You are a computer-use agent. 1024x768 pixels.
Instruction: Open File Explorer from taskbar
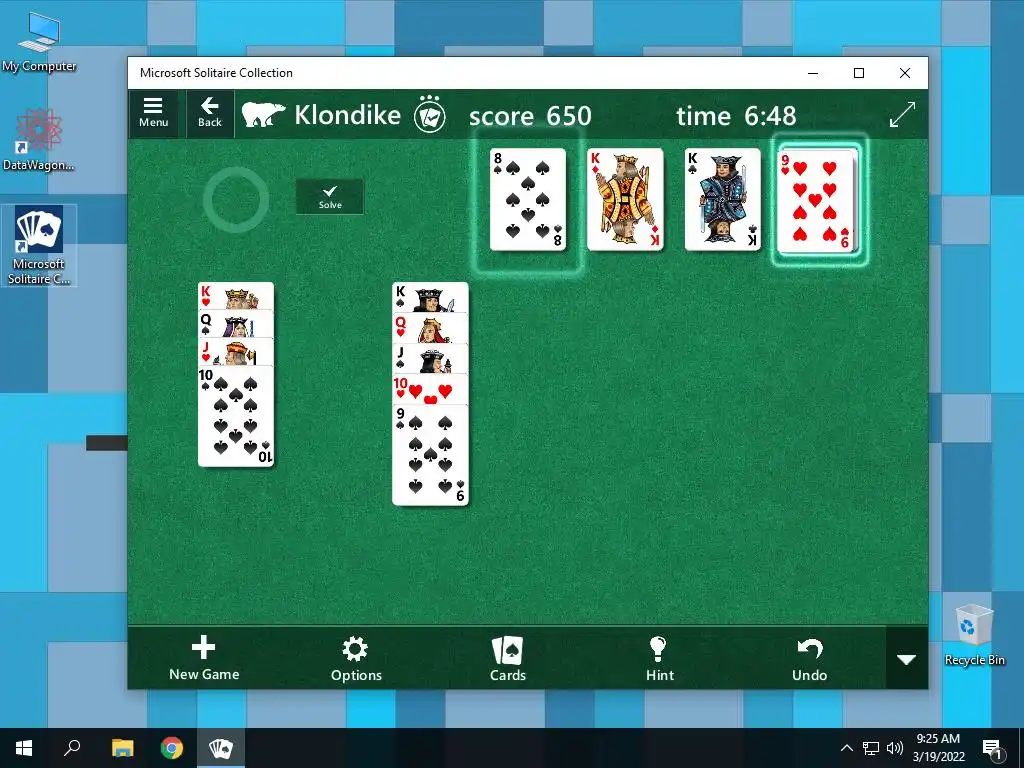[x=122, y=748]
